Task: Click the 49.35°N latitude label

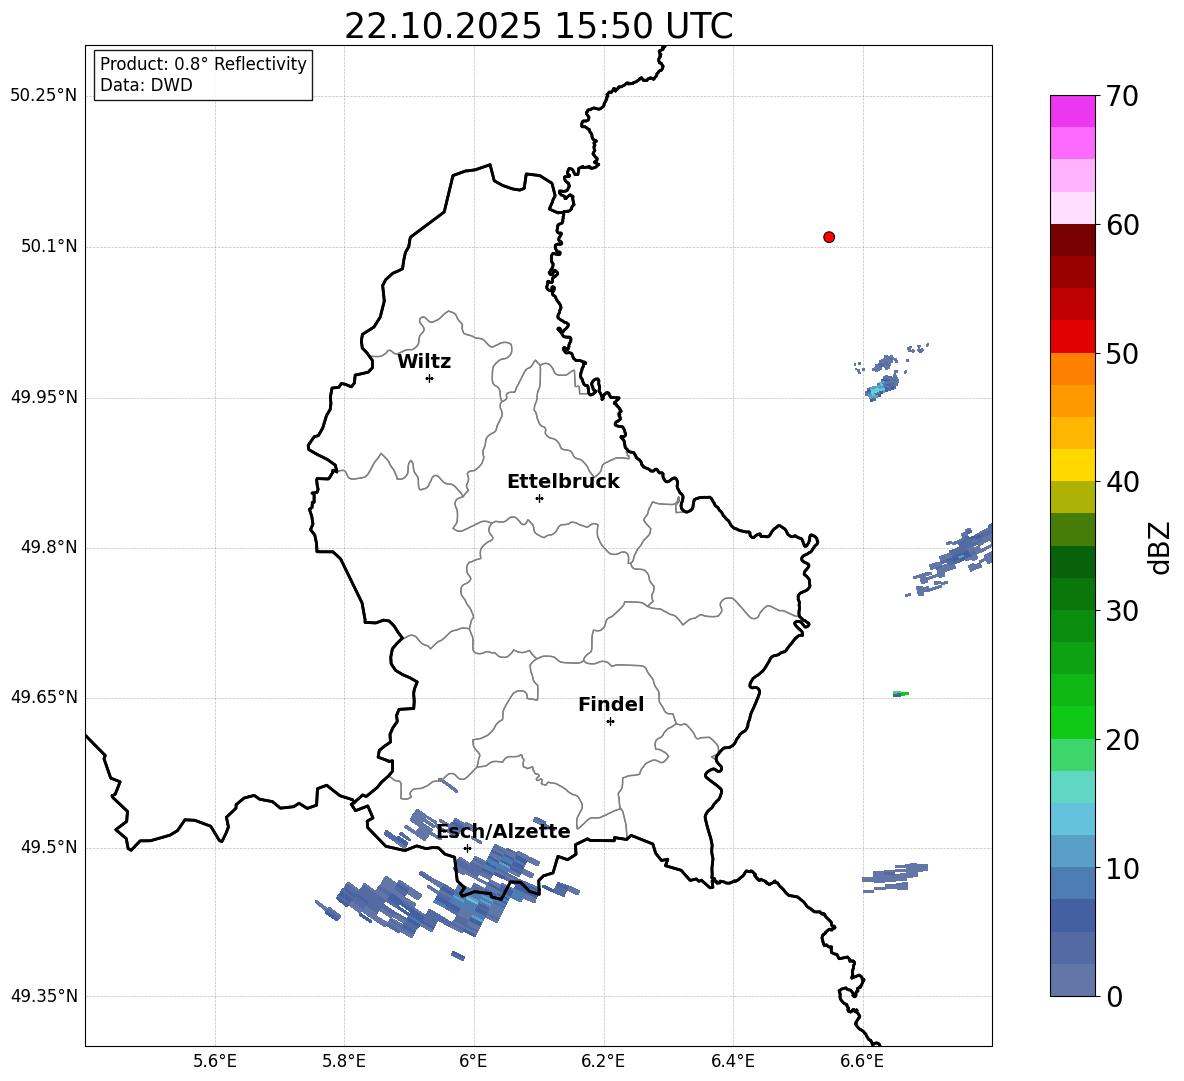Action: pyautogui.click(x=44, y=996)
